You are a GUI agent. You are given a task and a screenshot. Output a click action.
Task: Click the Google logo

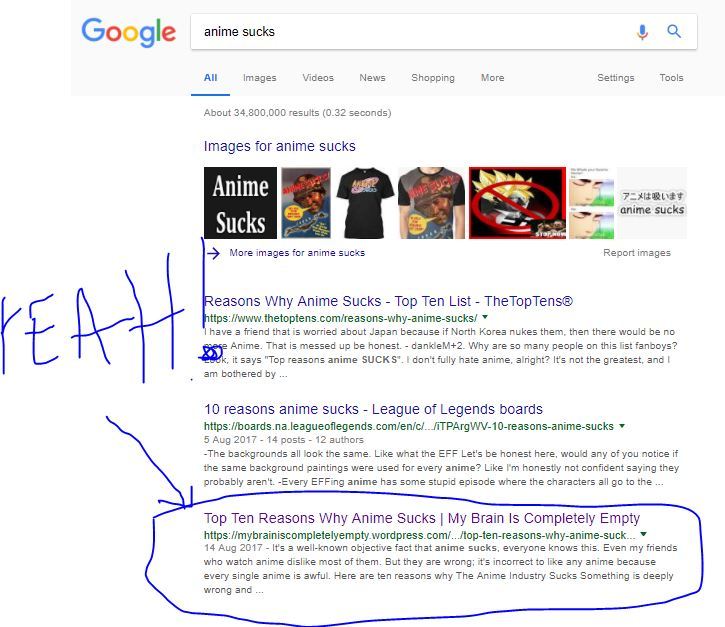129,32
